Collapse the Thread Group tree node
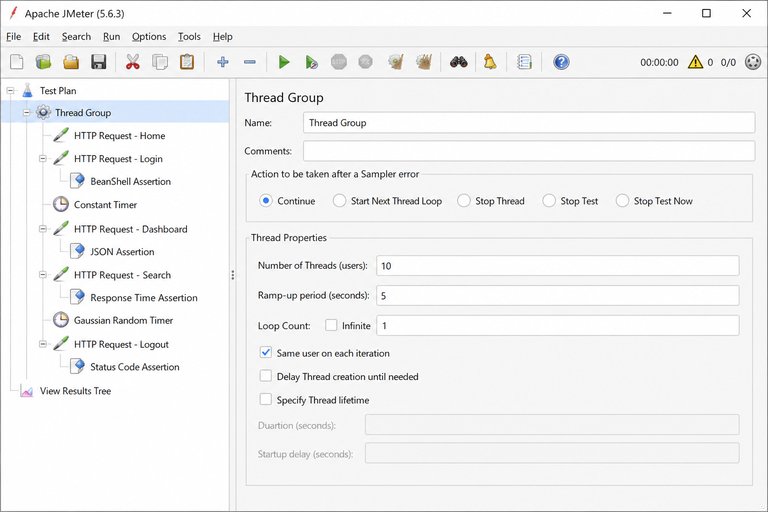The height and width of the screenshot is (512, 768). coord(26,113)
